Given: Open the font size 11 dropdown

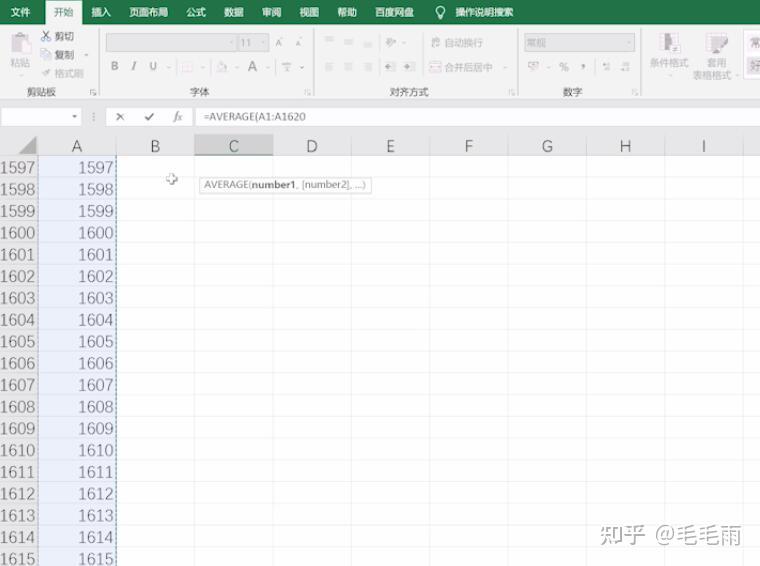Looking at the screenshot, I should (263, 43).
